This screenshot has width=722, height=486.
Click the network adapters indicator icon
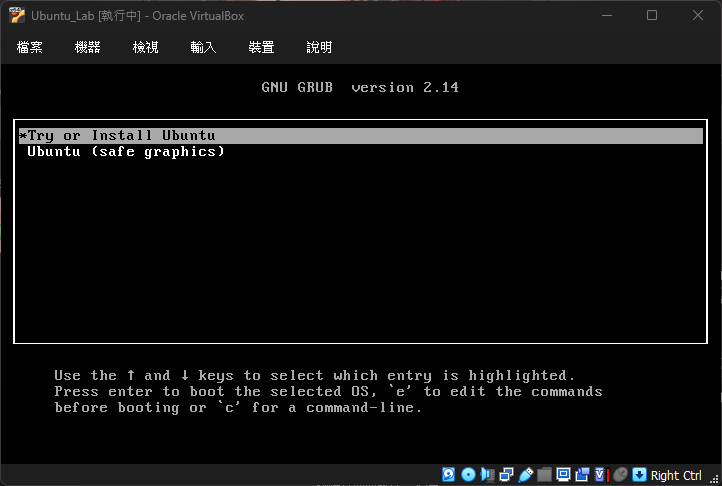point(507,474)
